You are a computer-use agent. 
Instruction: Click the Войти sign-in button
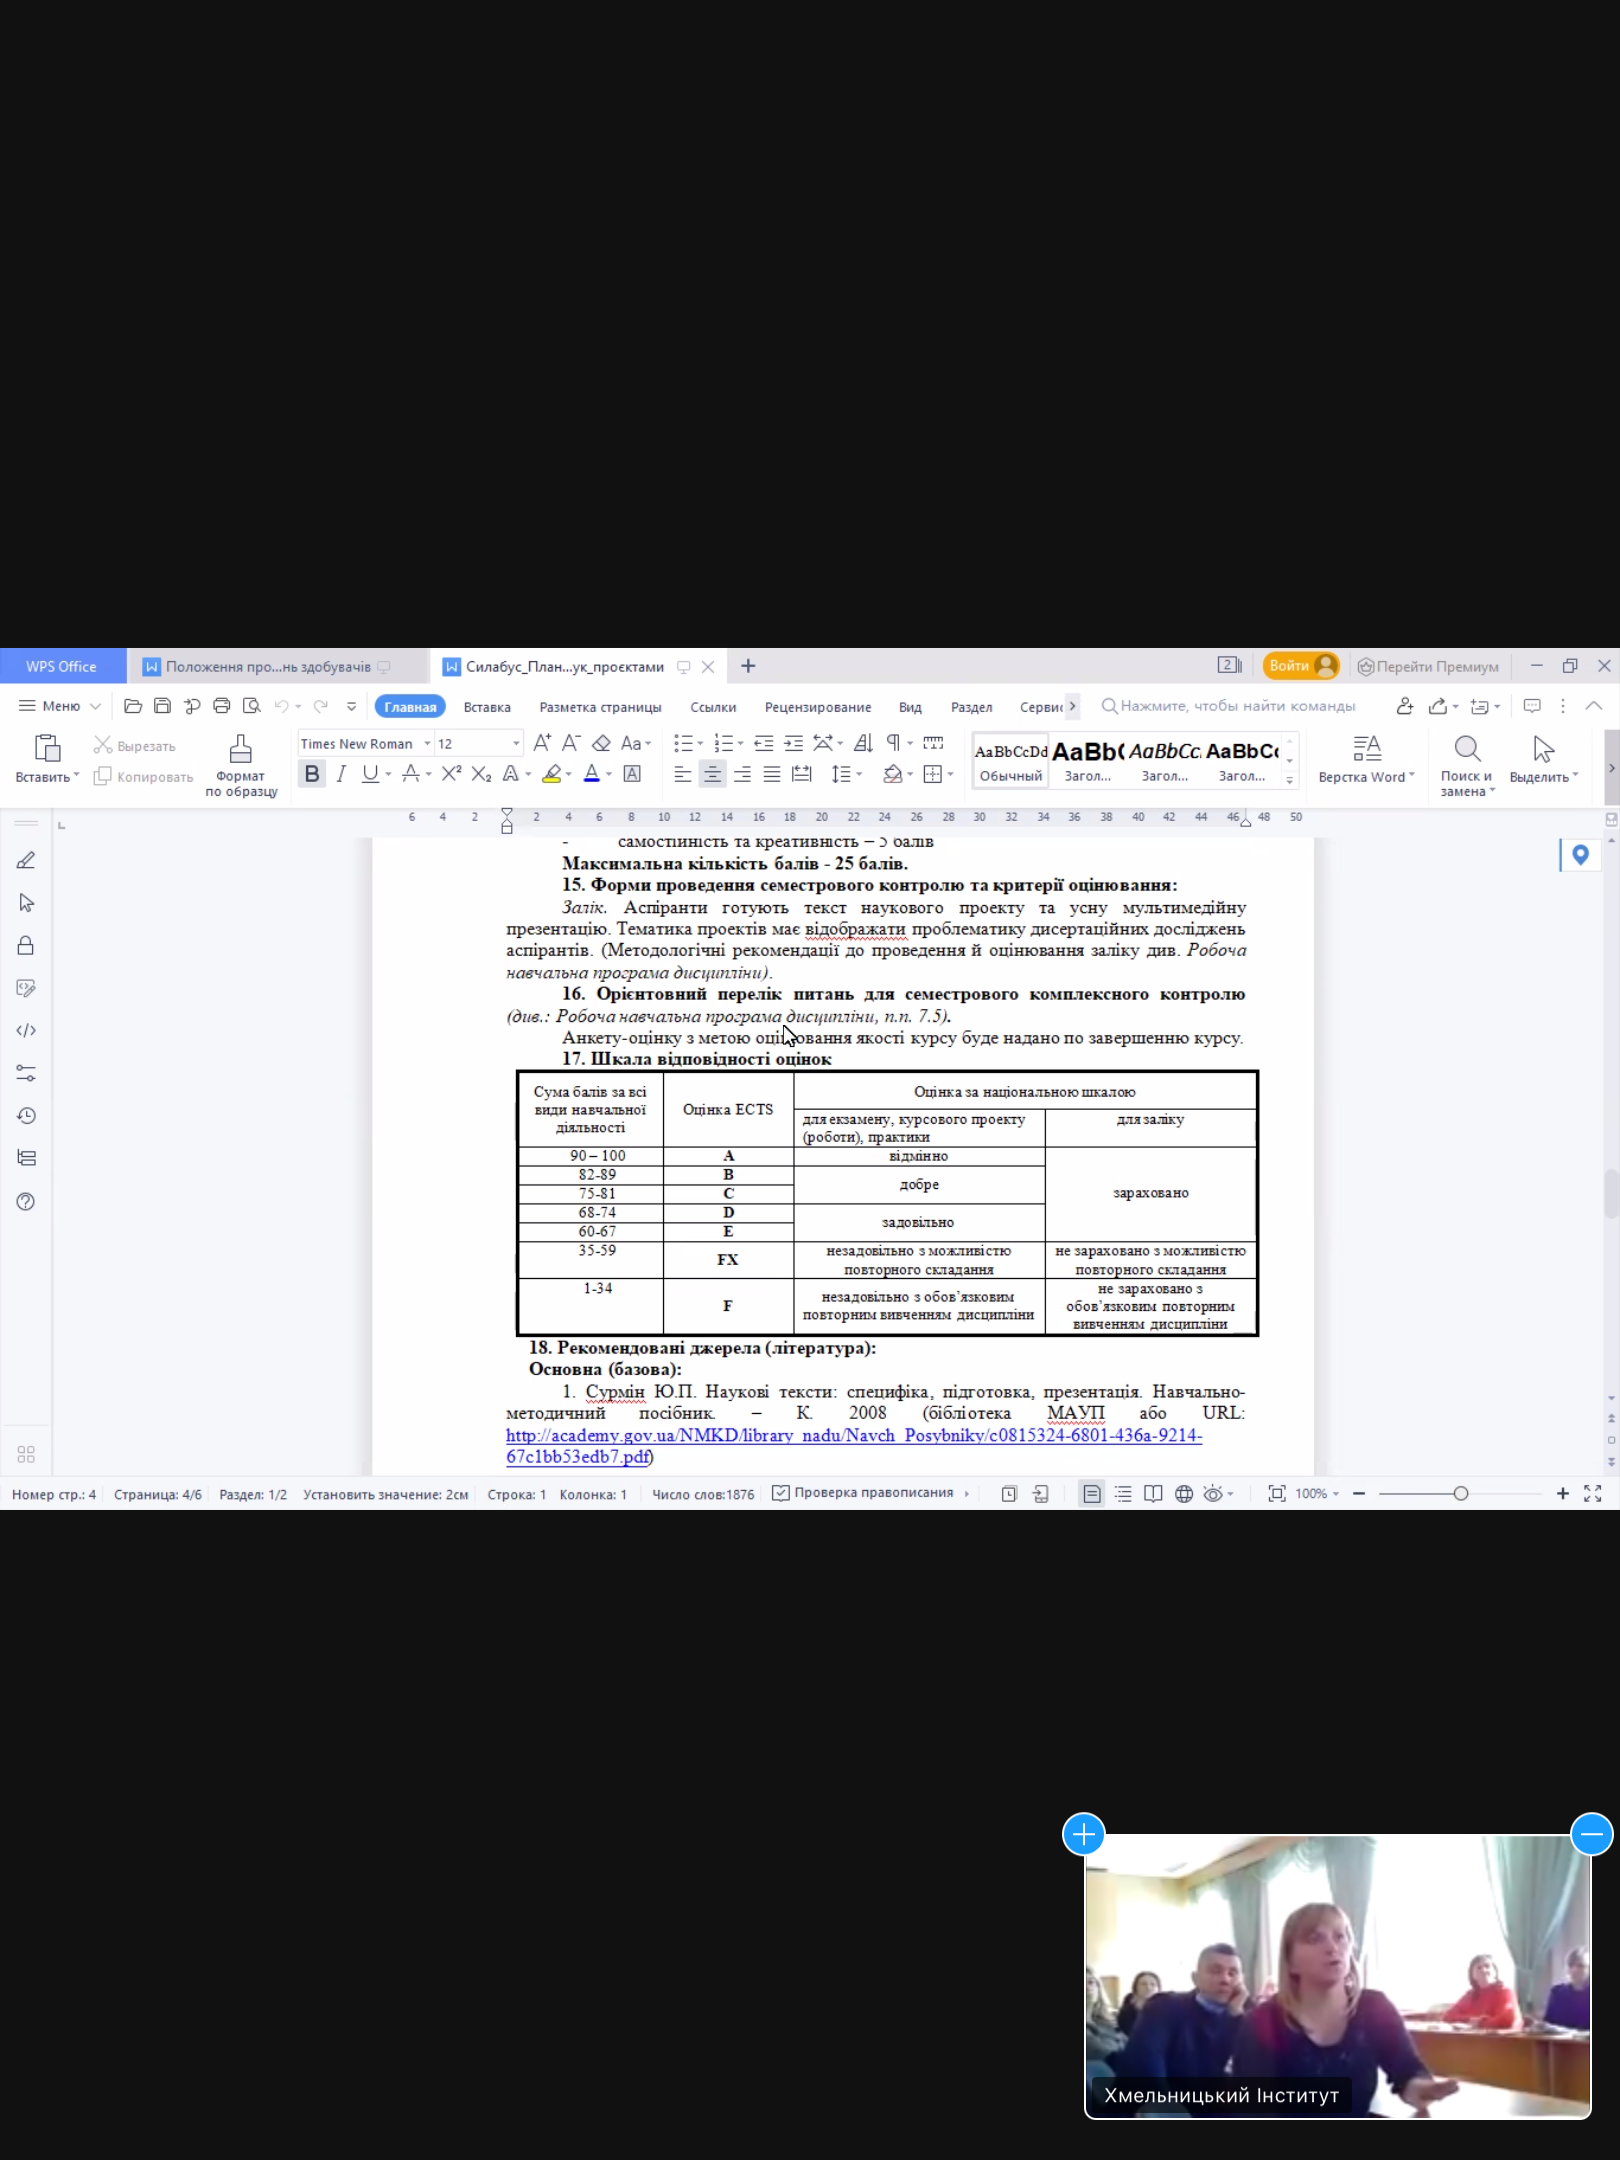[x=1300, y=666]
